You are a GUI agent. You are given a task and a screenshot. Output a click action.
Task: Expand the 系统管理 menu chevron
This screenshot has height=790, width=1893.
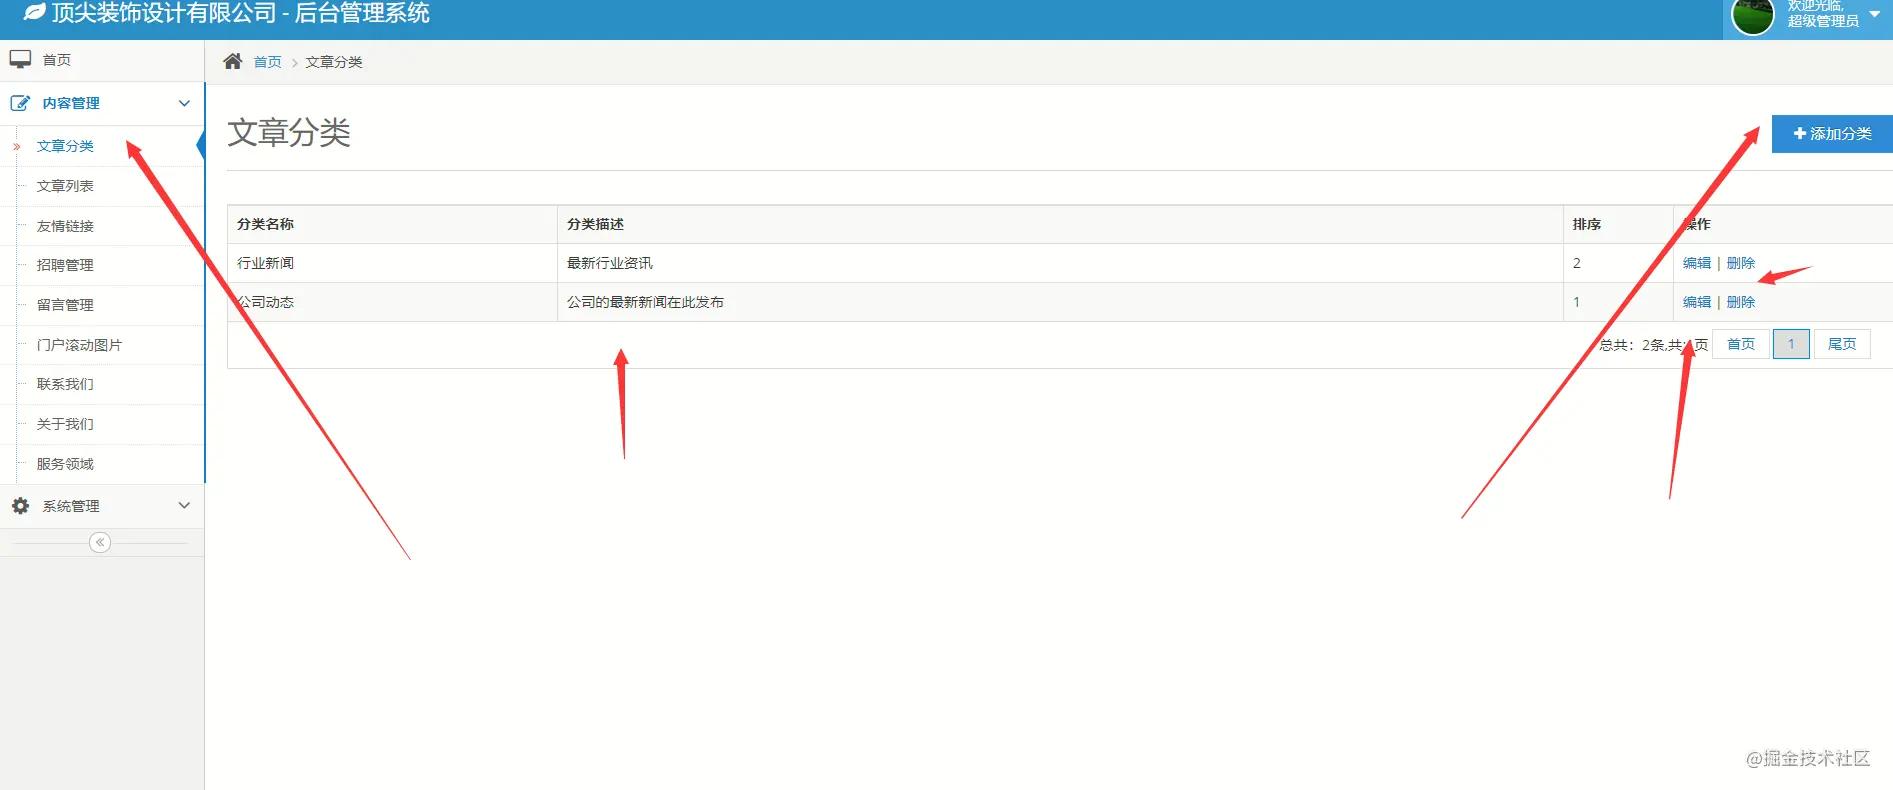(x=184, y=506)
